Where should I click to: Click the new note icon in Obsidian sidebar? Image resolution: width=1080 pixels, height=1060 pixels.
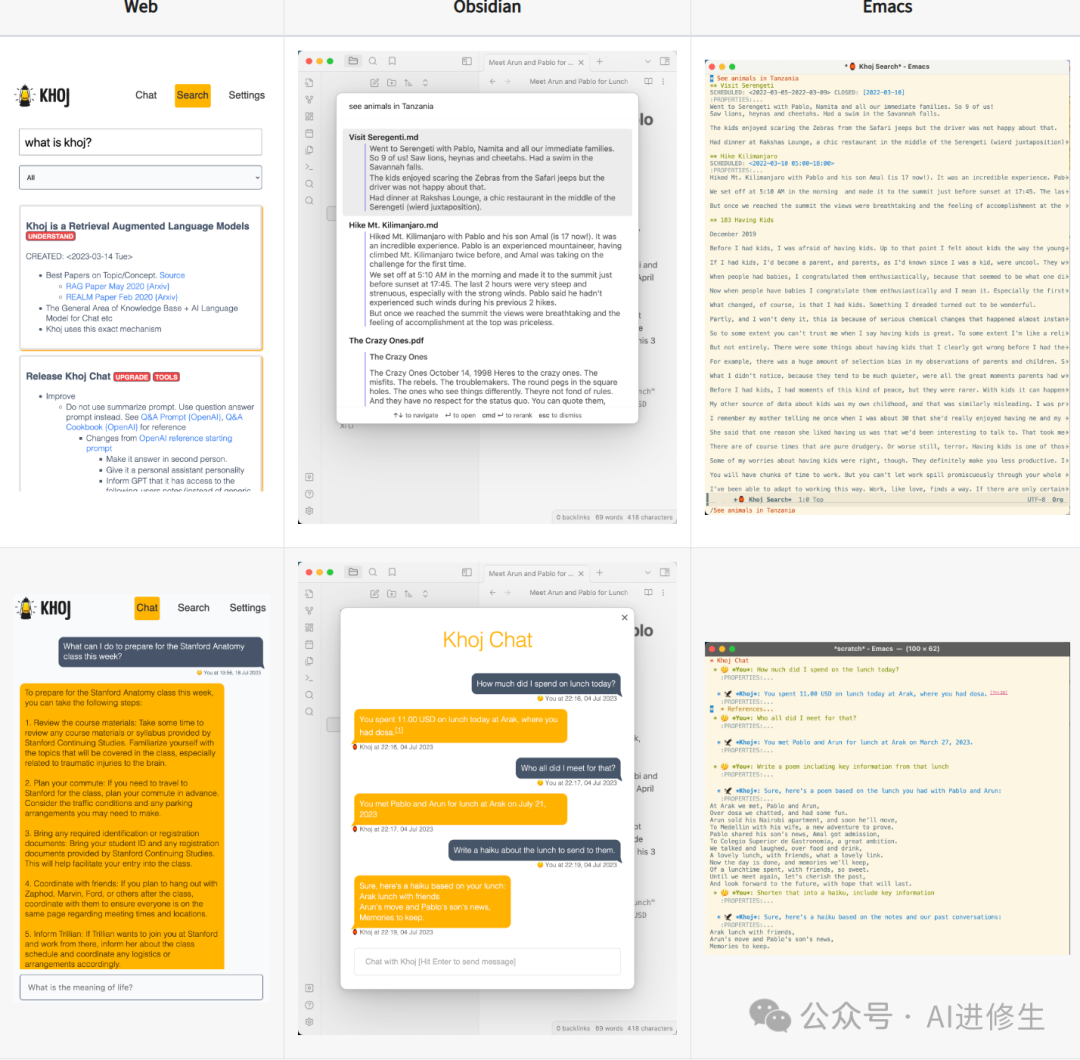point(376,83)
